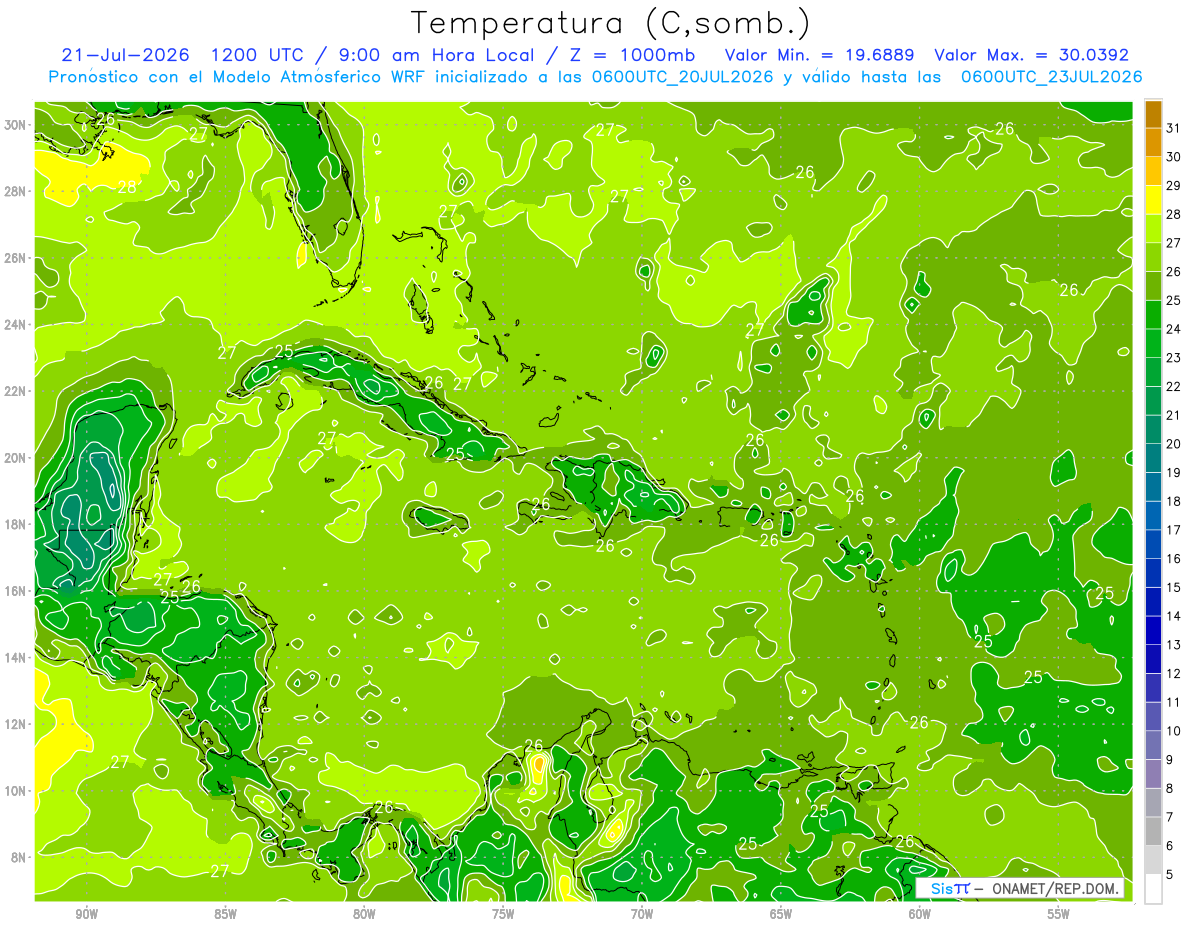Click the "1200 UTC" time label
Viewport: 1200px width, 927px height.
pyautogui.click(x=255, y=55)
